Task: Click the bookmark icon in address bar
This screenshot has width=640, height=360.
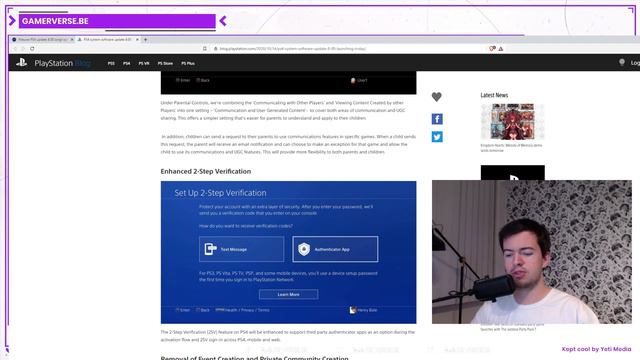Action: [x=205, y=49]
